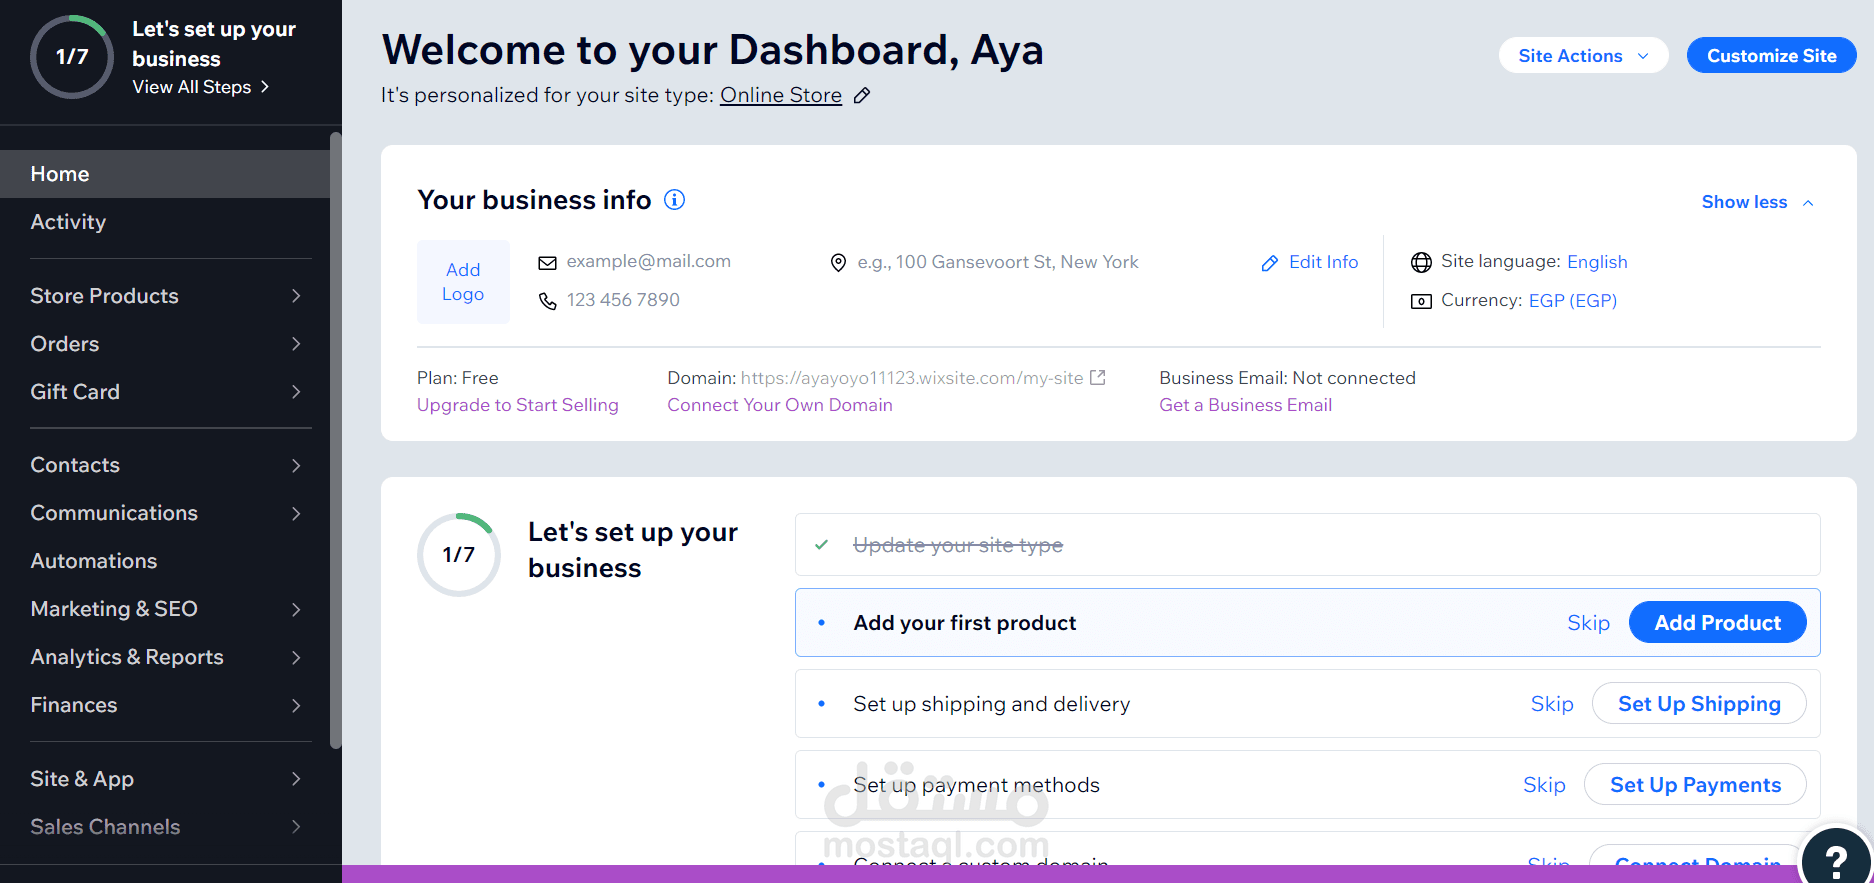1874x883 pixels.
Task: Expand the Communications chevron
Action: (x=296, y=513)
